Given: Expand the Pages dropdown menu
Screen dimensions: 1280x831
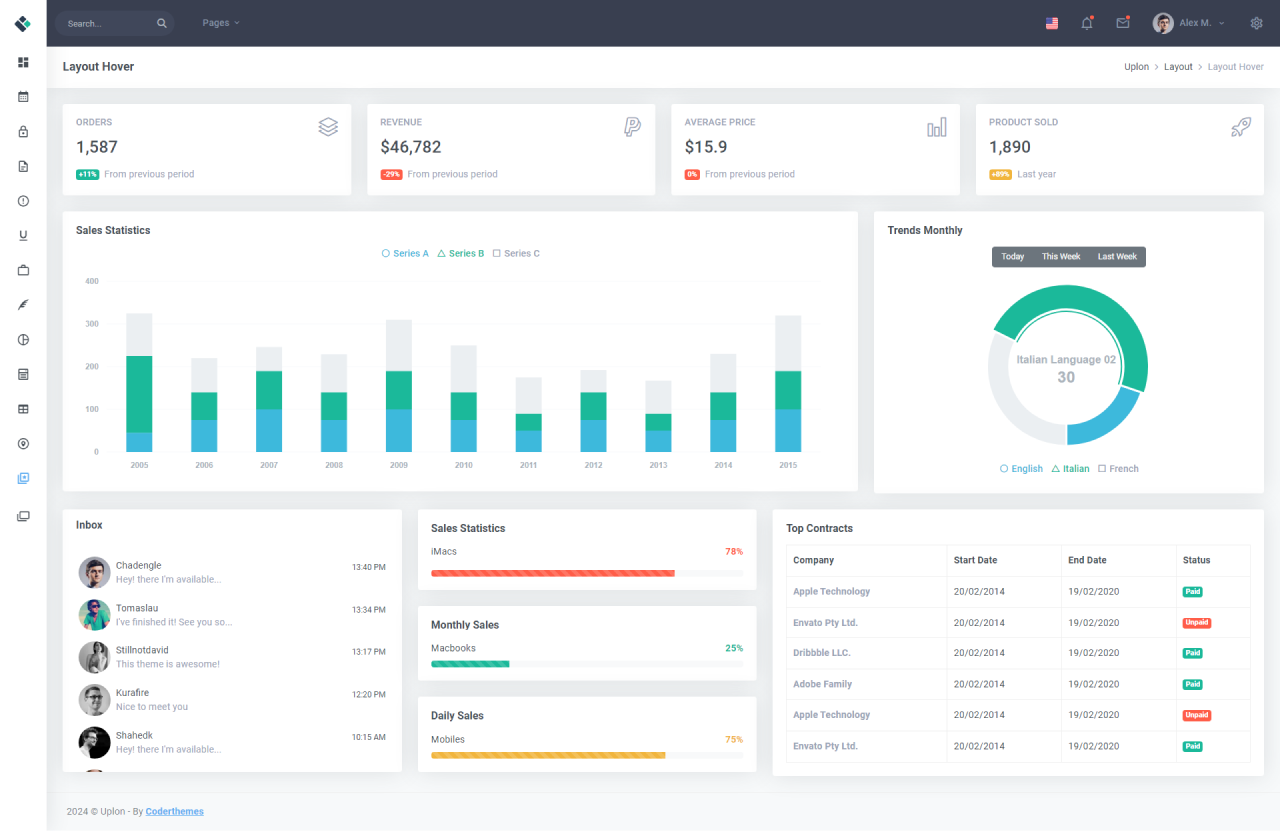Looking at the screenshot, I should (x=221, y=23).
